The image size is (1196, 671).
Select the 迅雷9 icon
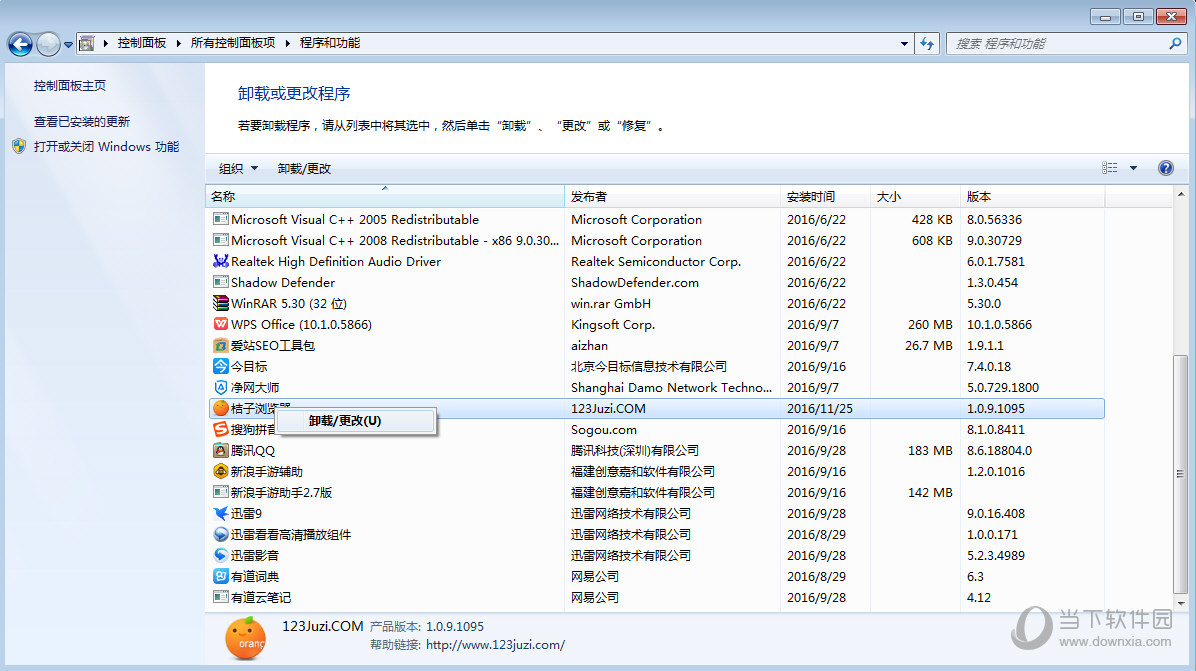(x=221, y=513)
